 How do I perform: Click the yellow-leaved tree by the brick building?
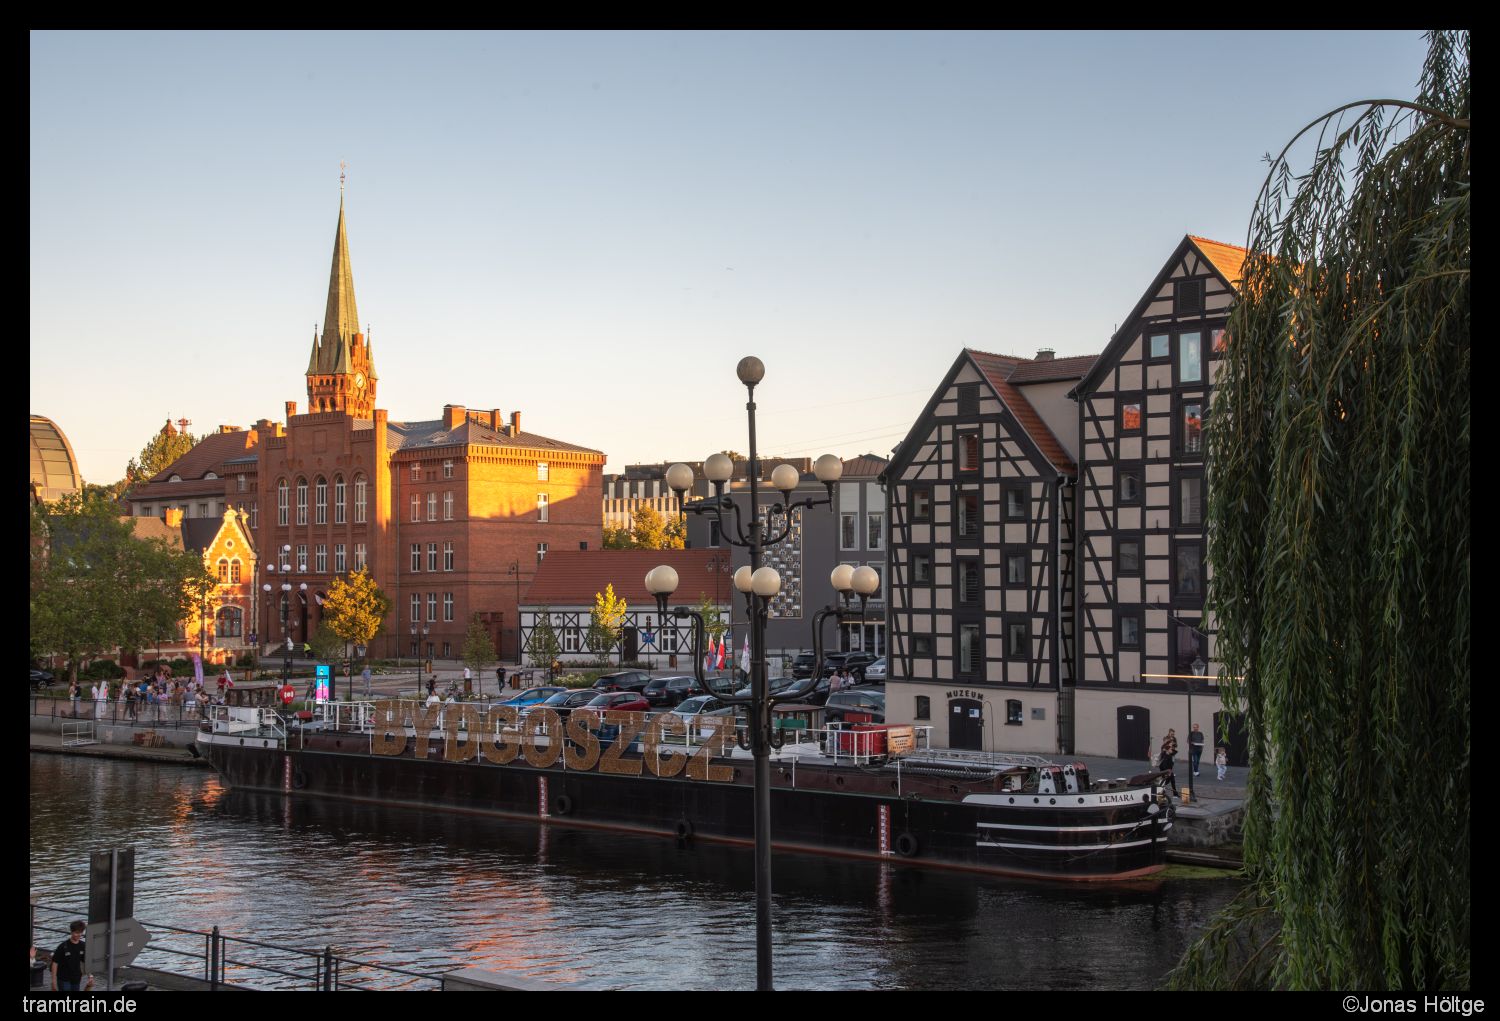click(x=353, y=607)
